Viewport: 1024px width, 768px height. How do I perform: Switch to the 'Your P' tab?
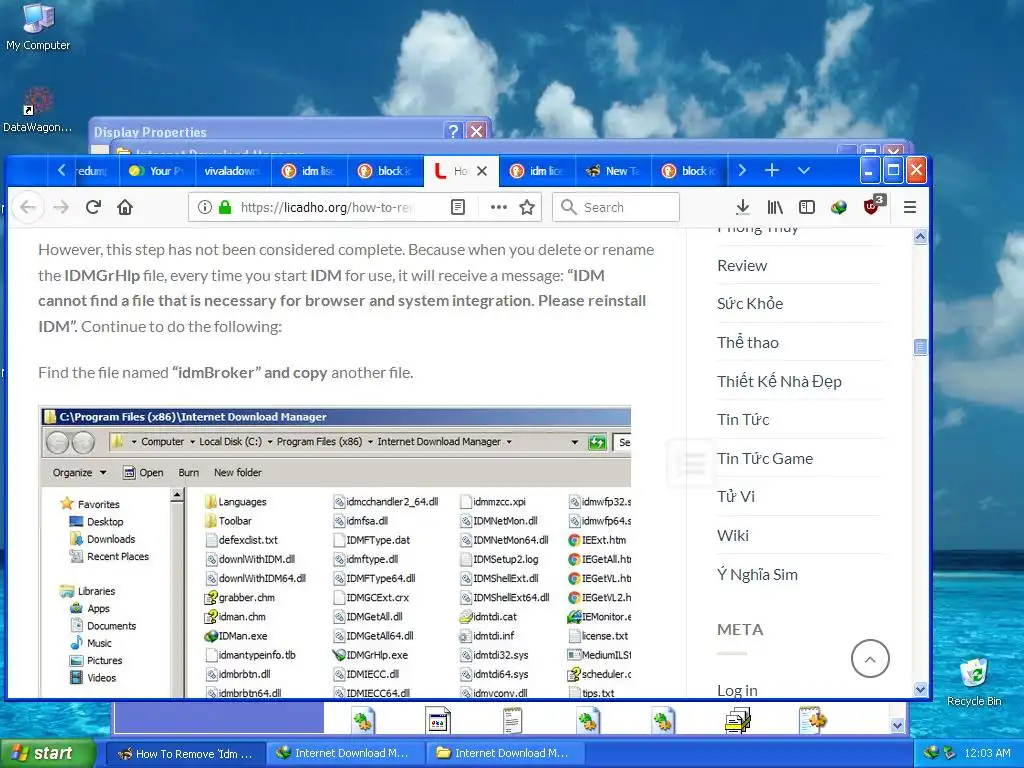pos(157,171)
